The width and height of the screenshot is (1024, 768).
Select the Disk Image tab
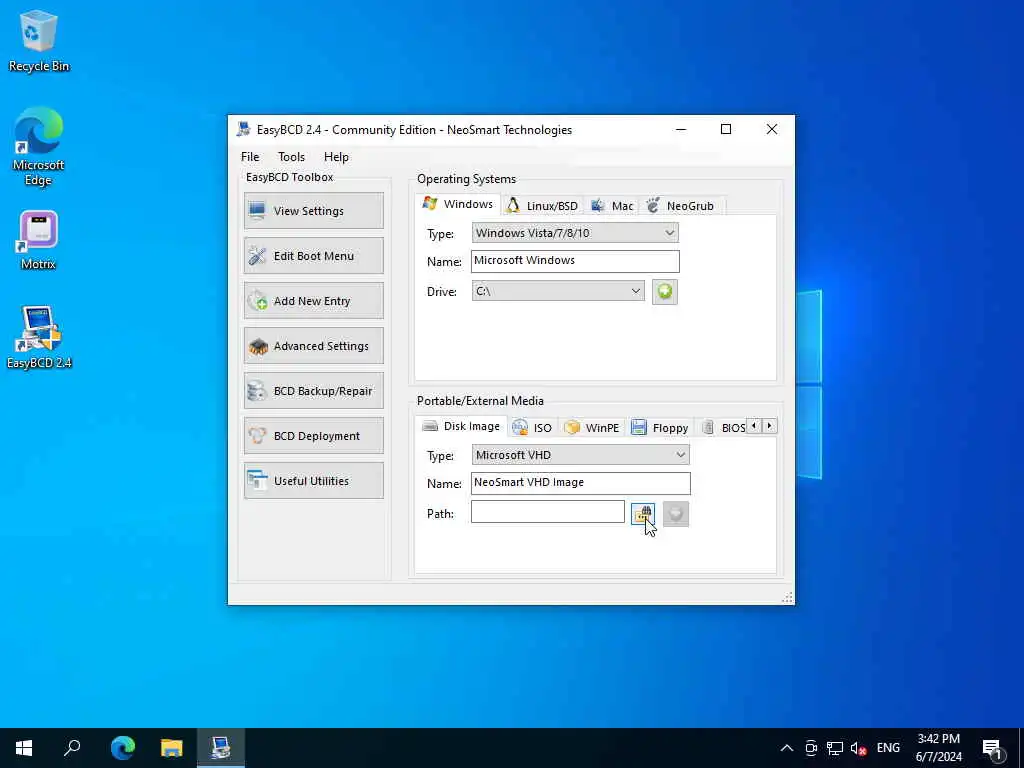tap(461, 426)
